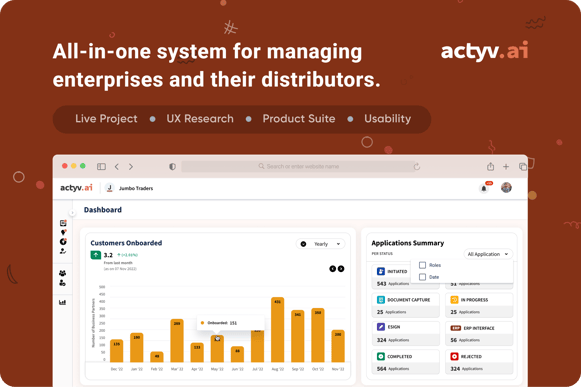The image size is (581, 387).
Task: Open the user-check icon in sidebar
Action: pyautogui.click(x=63, y=251)
